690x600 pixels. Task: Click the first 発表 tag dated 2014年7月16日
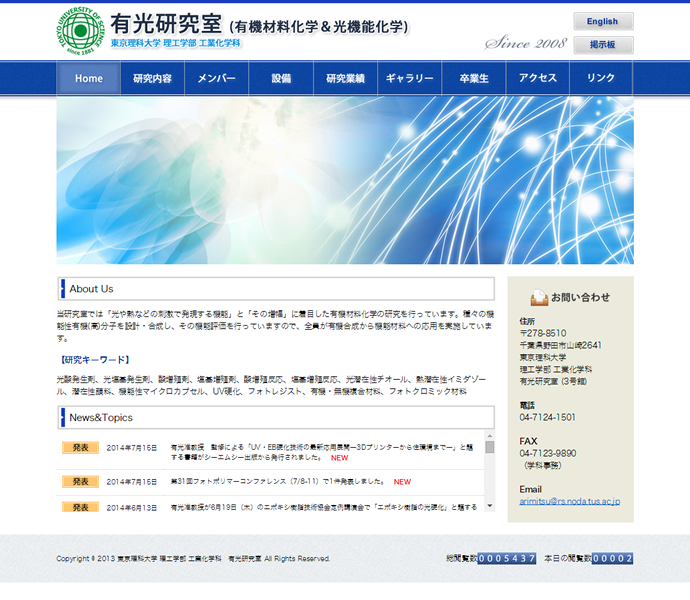[x=81, y=448]
